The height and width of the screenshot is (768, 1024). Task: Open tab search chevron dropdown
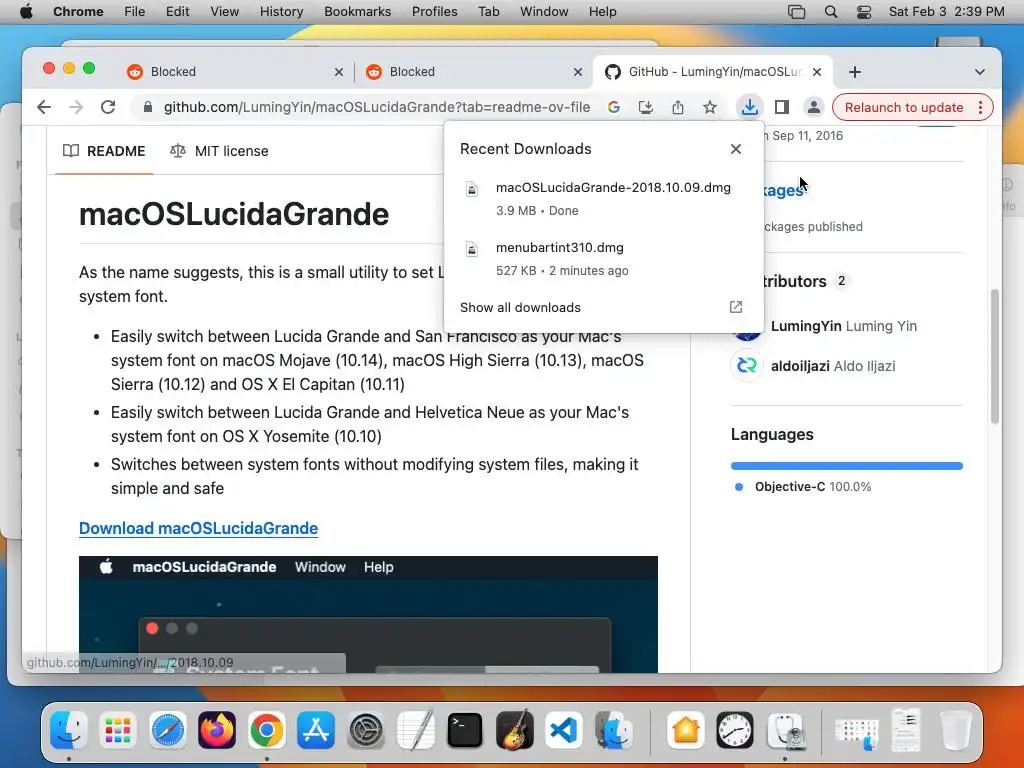(980, 72)
